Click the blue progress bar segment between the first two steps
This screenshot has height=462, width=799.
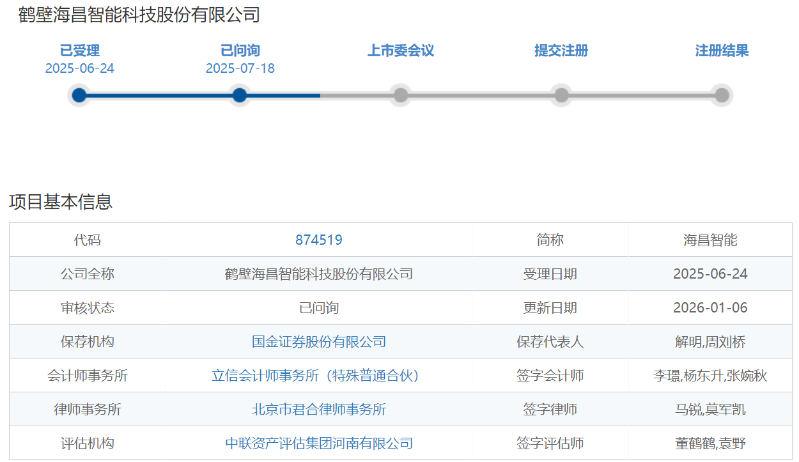click(x=159, y=95)
